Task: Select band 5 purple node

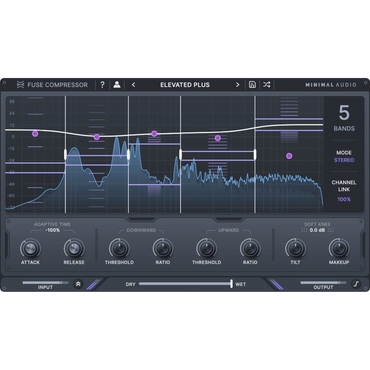Action: coord(289,156)
